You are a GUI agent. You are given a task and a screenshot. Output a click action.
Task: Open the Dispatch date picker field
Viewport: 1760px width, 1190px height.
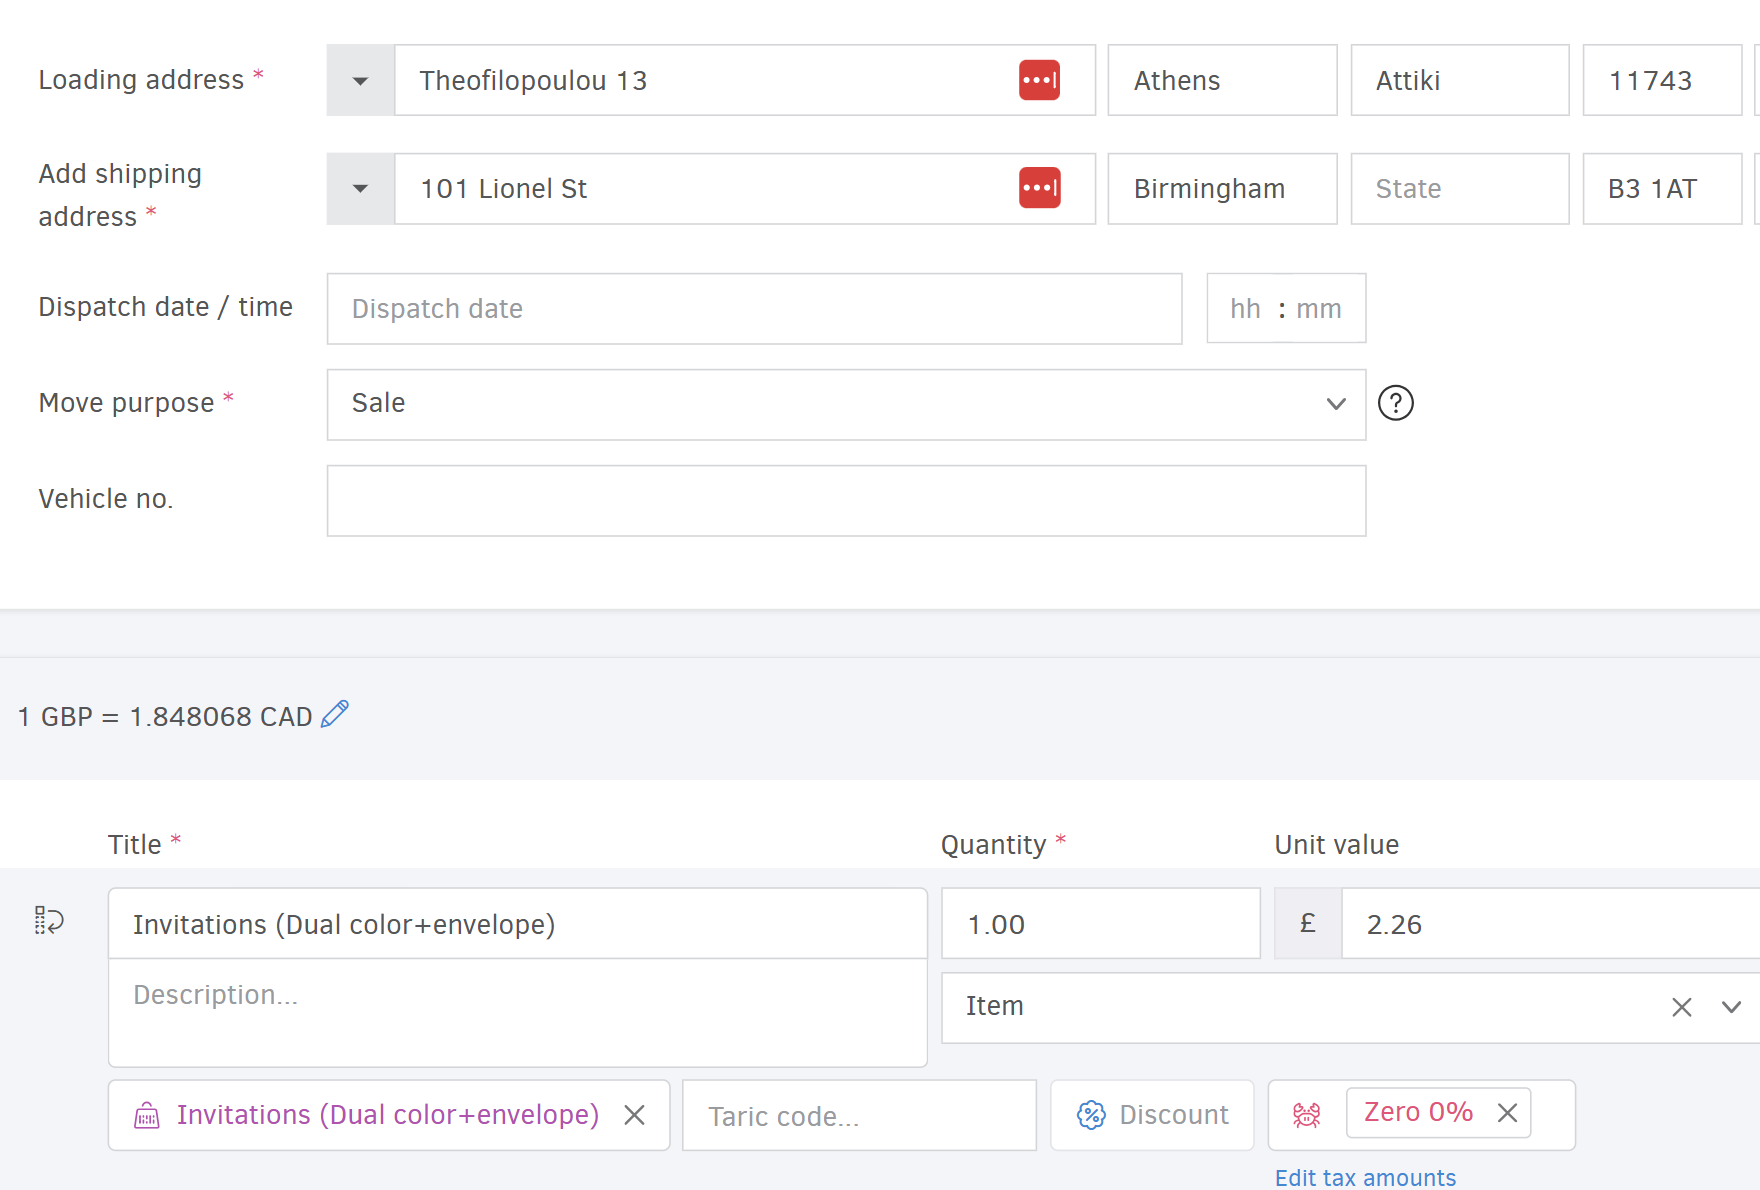(x=754, y=309)
